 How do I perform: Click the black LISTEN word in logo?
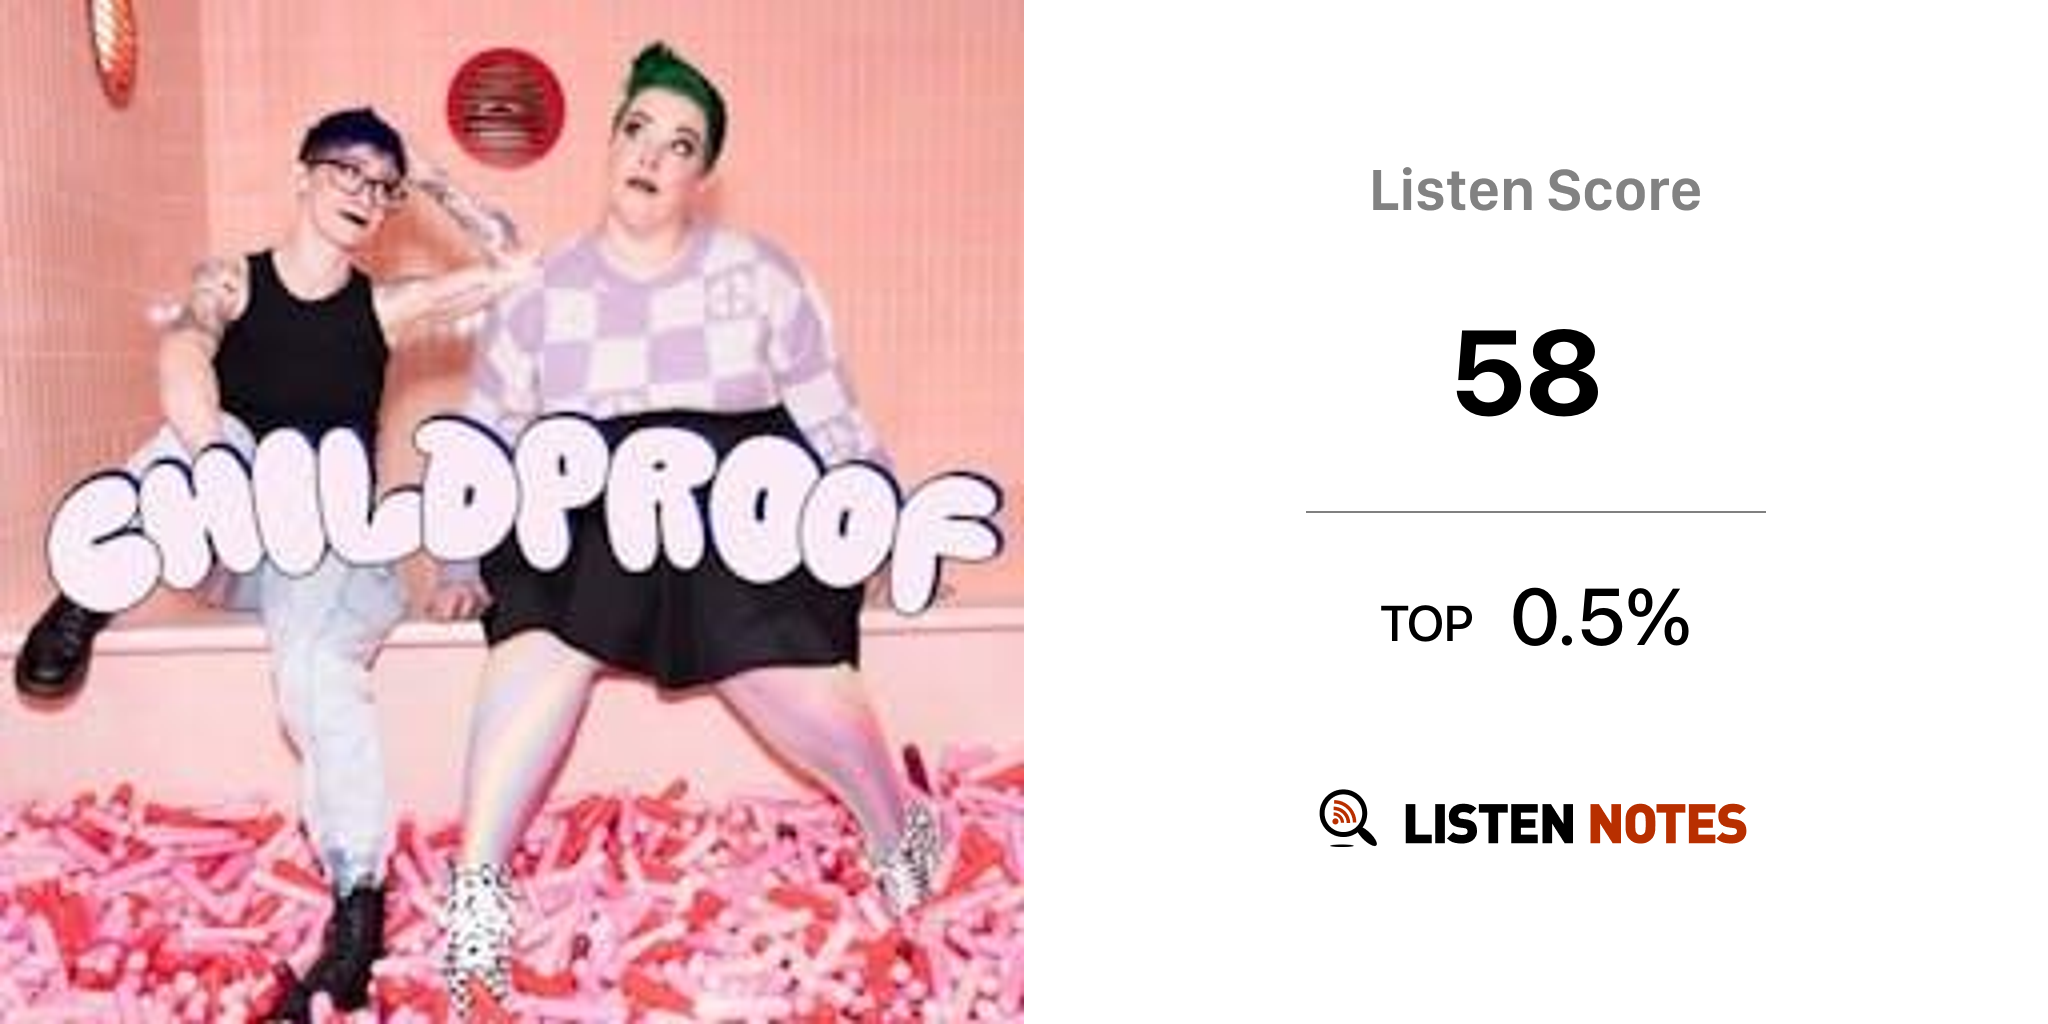click(1488, 825)
